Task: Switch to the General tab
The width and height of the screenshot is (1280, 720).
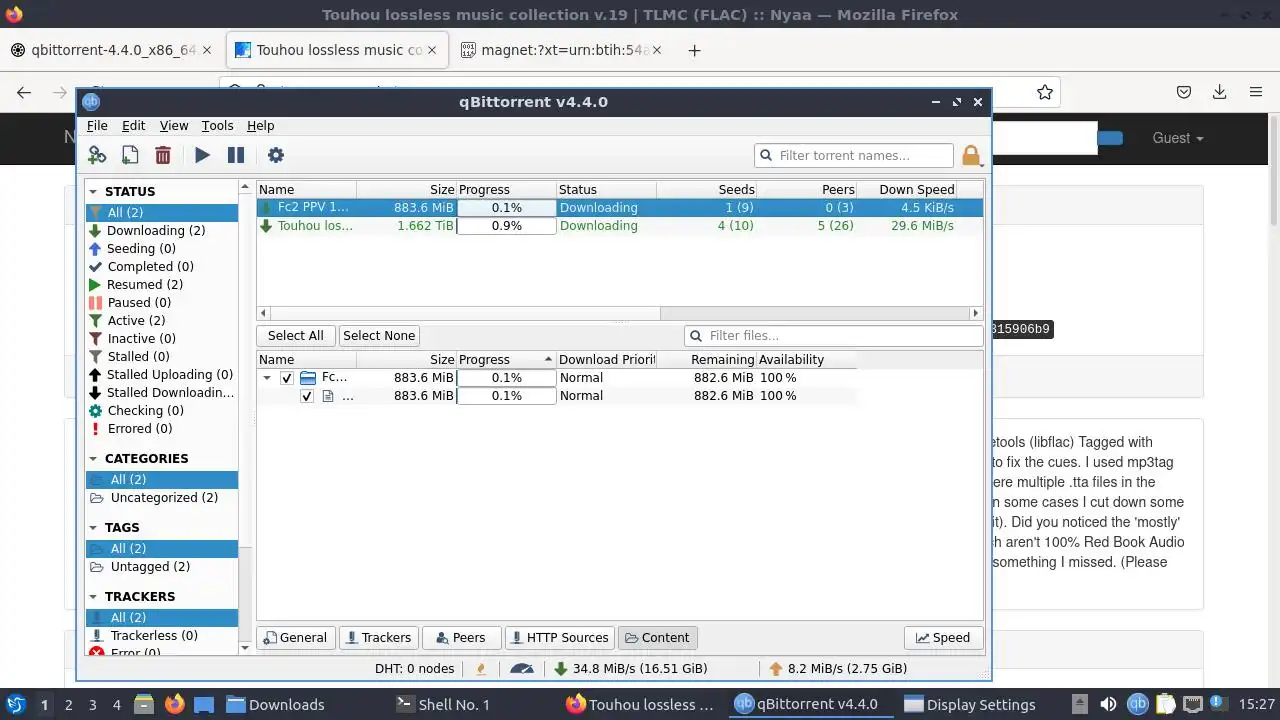Action: click(x=294, y=637)
